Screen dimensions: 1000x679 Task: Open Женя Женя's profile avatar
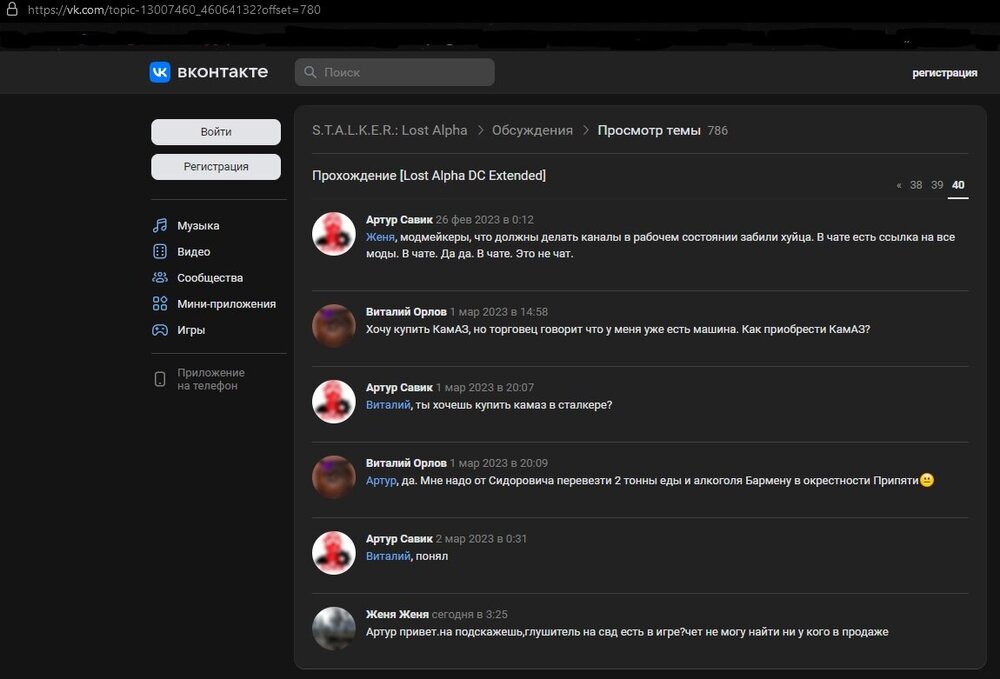[334, 629]
